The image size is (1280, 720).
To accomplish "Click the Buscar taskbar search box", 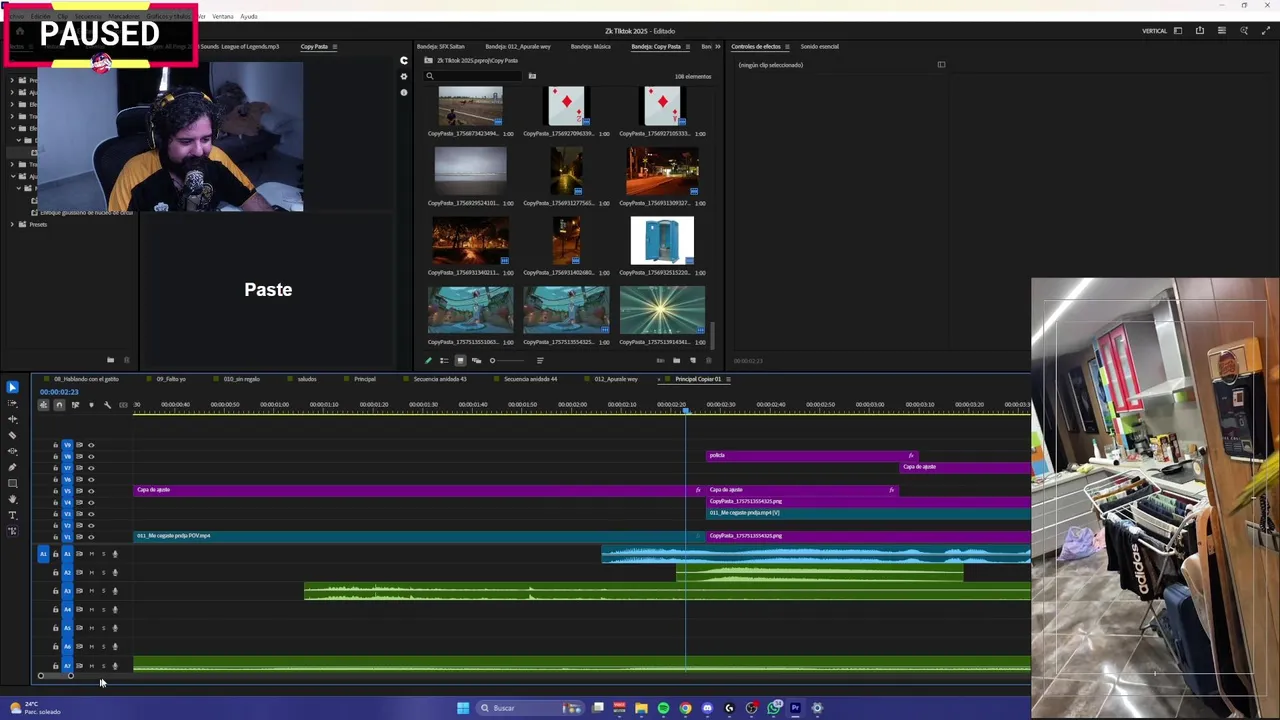I will tap(530, 708).
